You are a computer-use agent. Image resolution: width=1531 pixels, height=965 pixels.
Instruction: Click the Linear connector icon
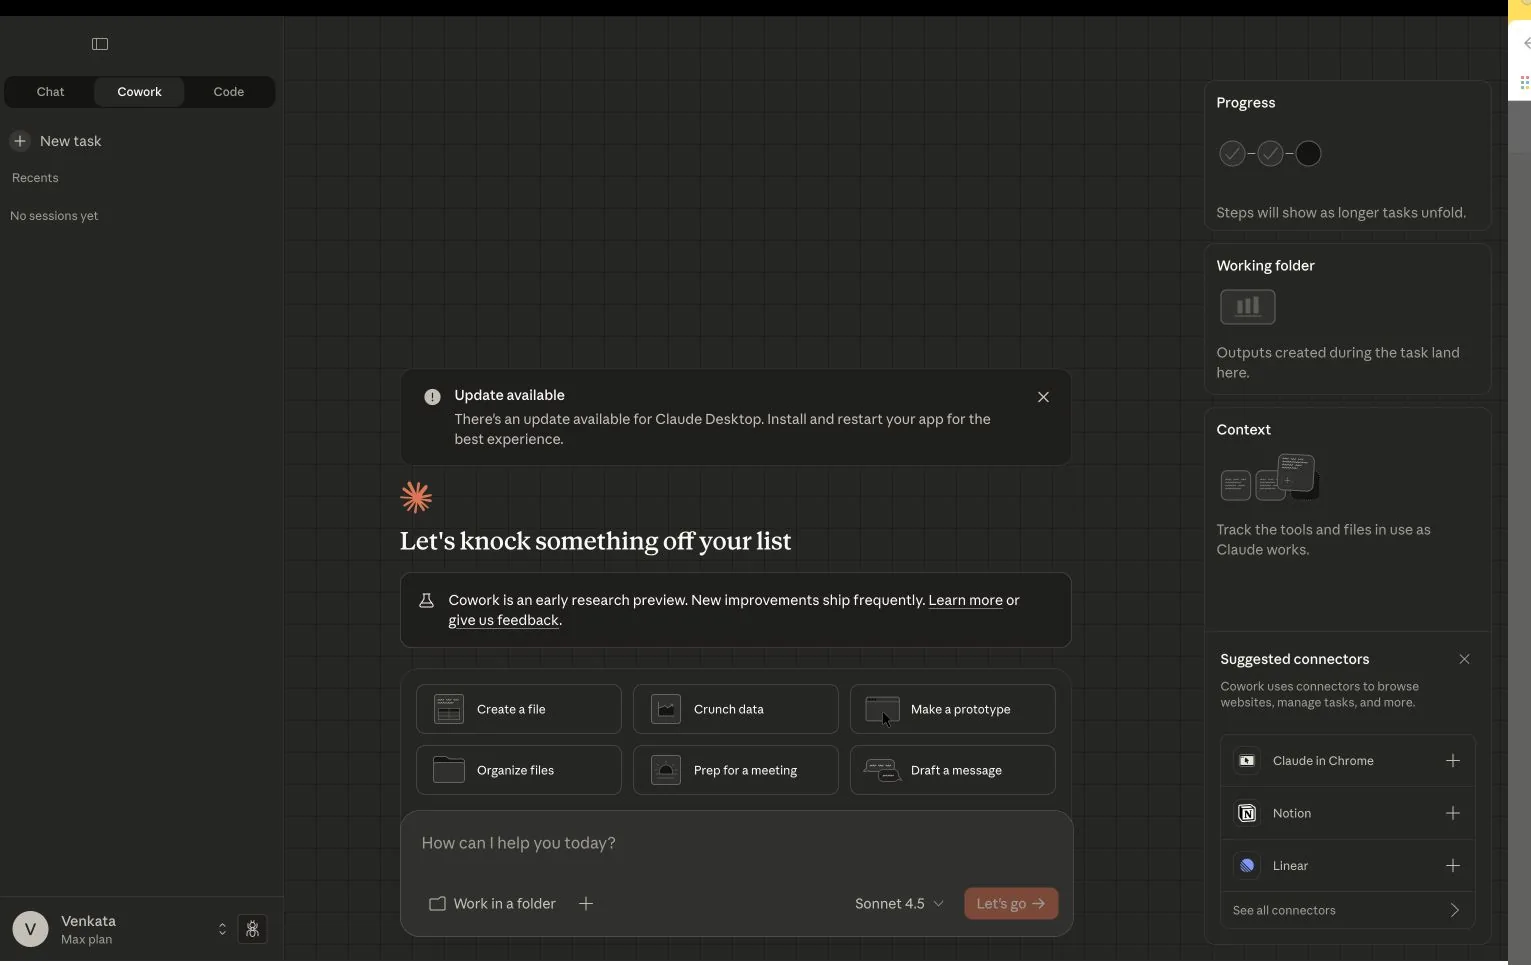click(x=1247, y=866)
